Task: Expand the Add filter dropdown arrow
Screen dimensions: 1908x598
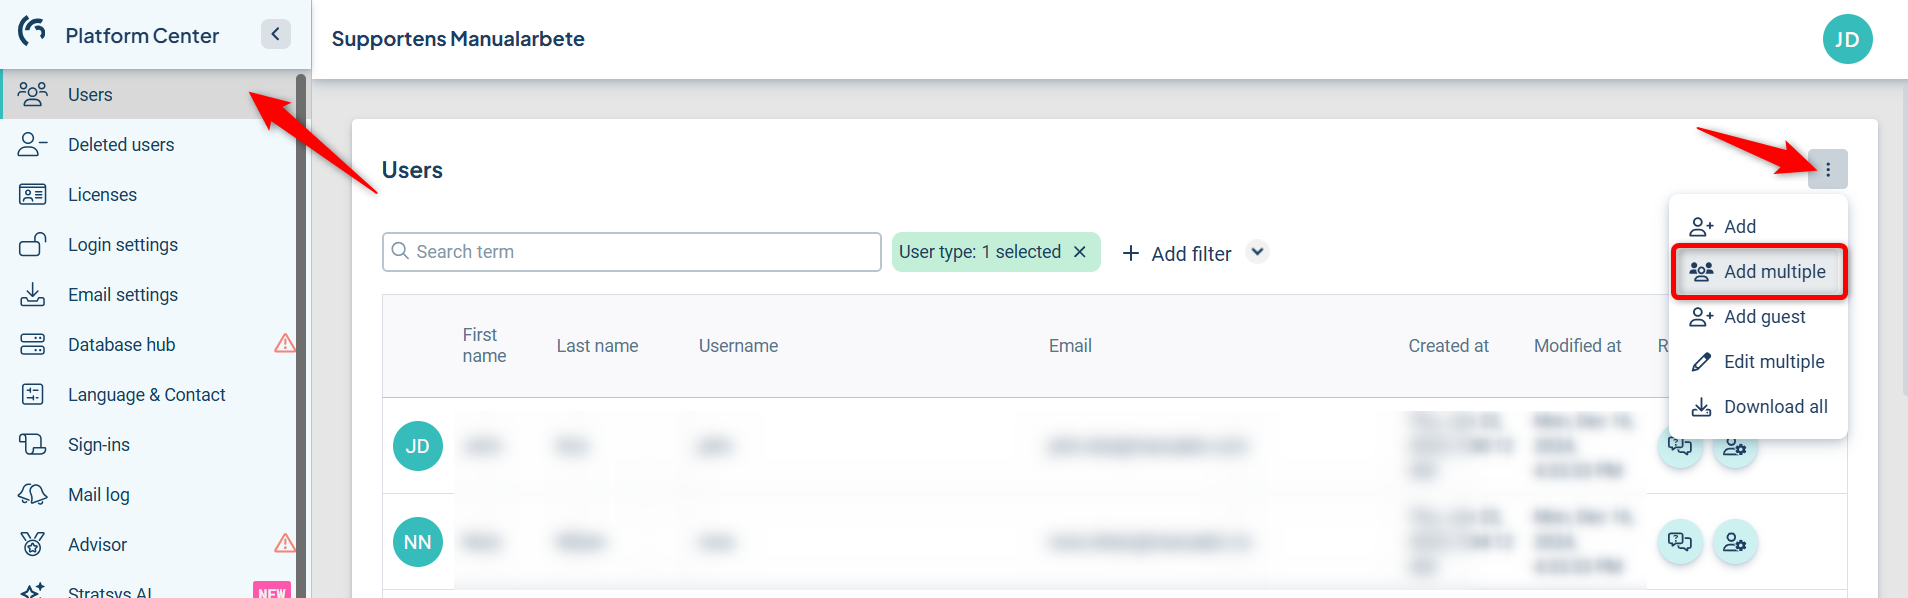Action: pos(1258,252)
